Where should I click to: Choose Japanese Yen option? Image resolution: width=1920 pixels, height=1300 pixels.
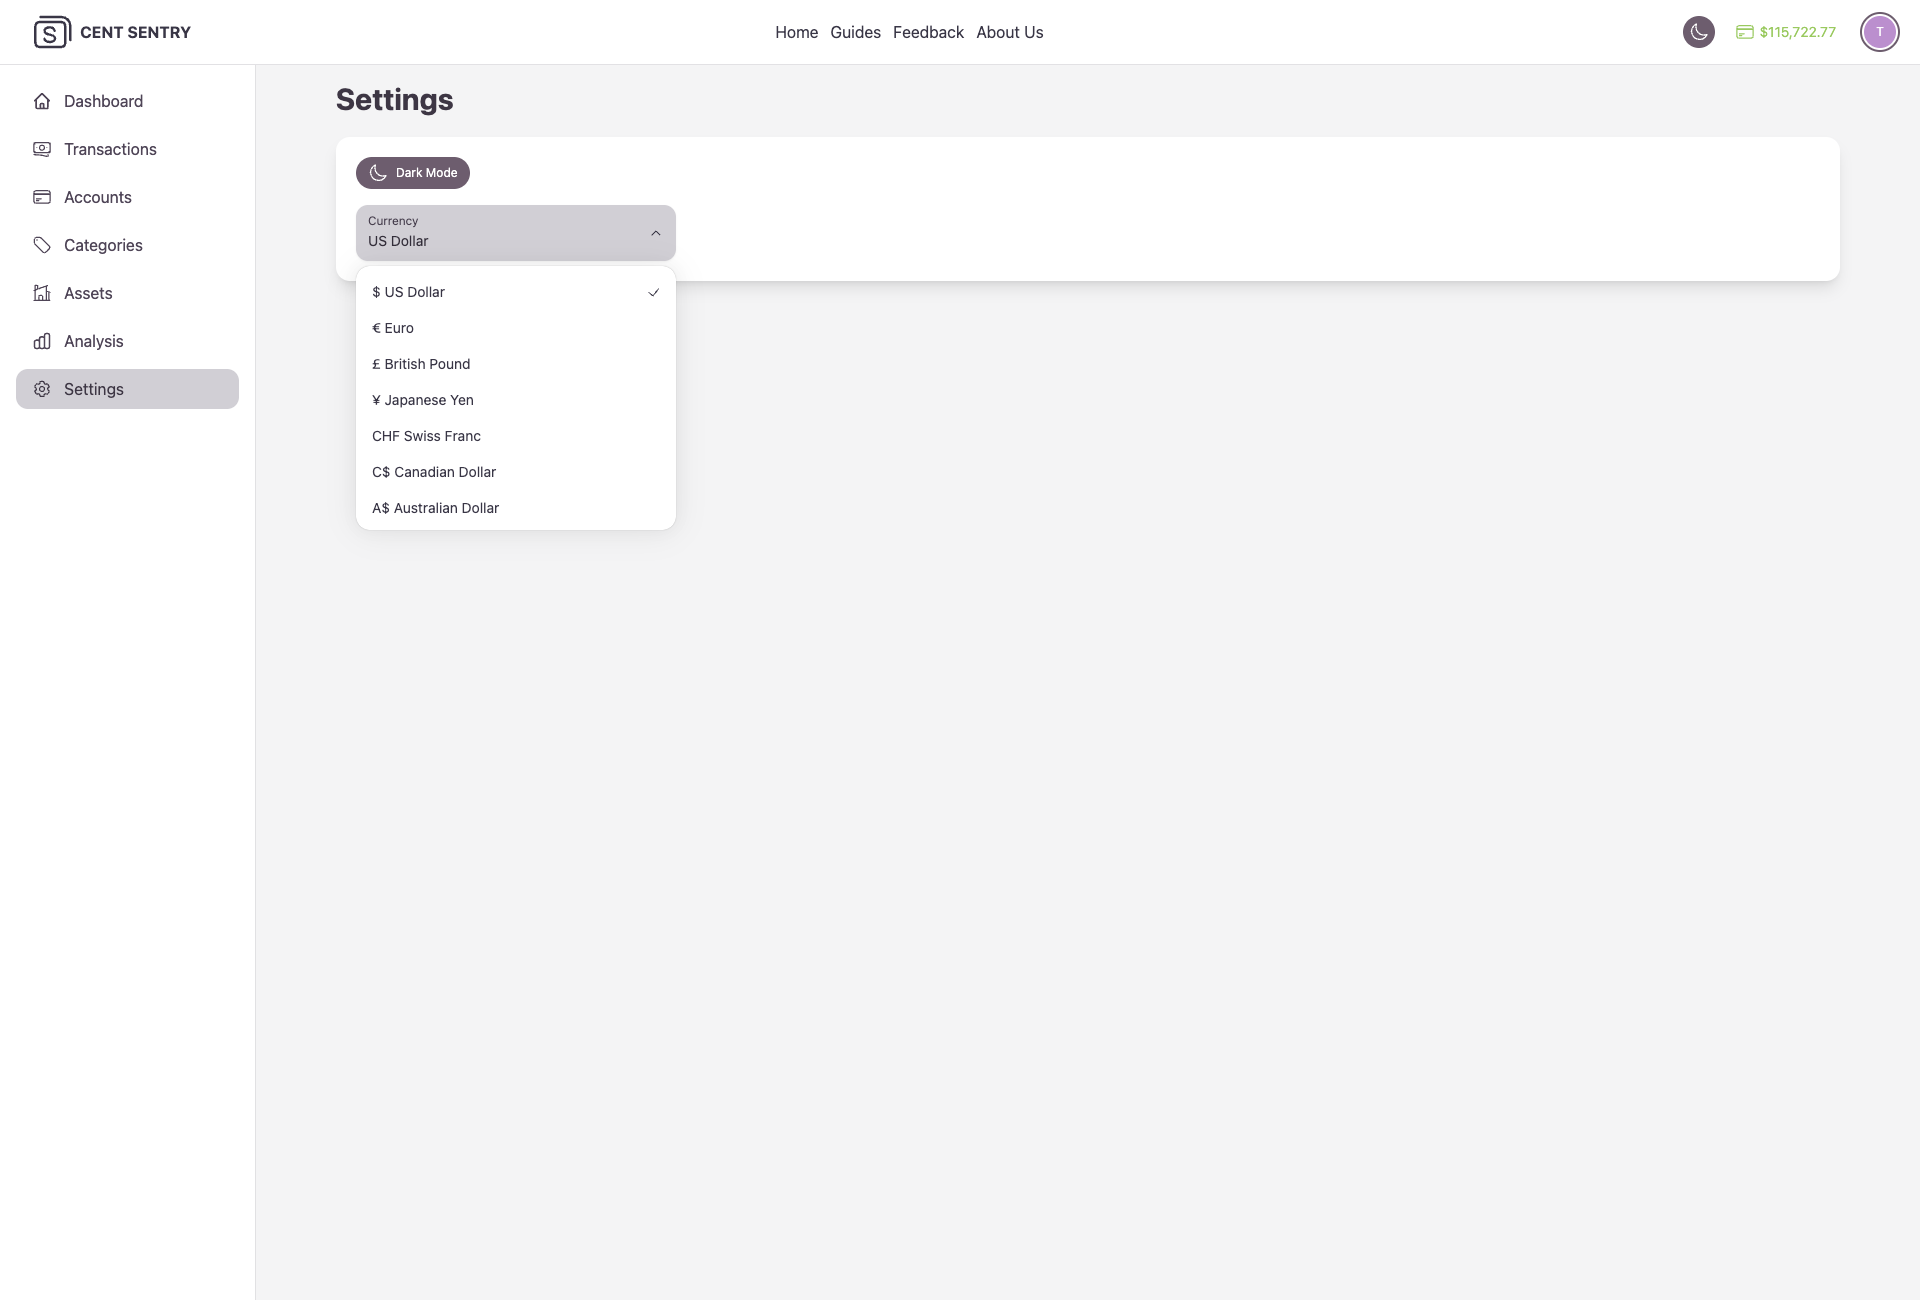[423, 400]
